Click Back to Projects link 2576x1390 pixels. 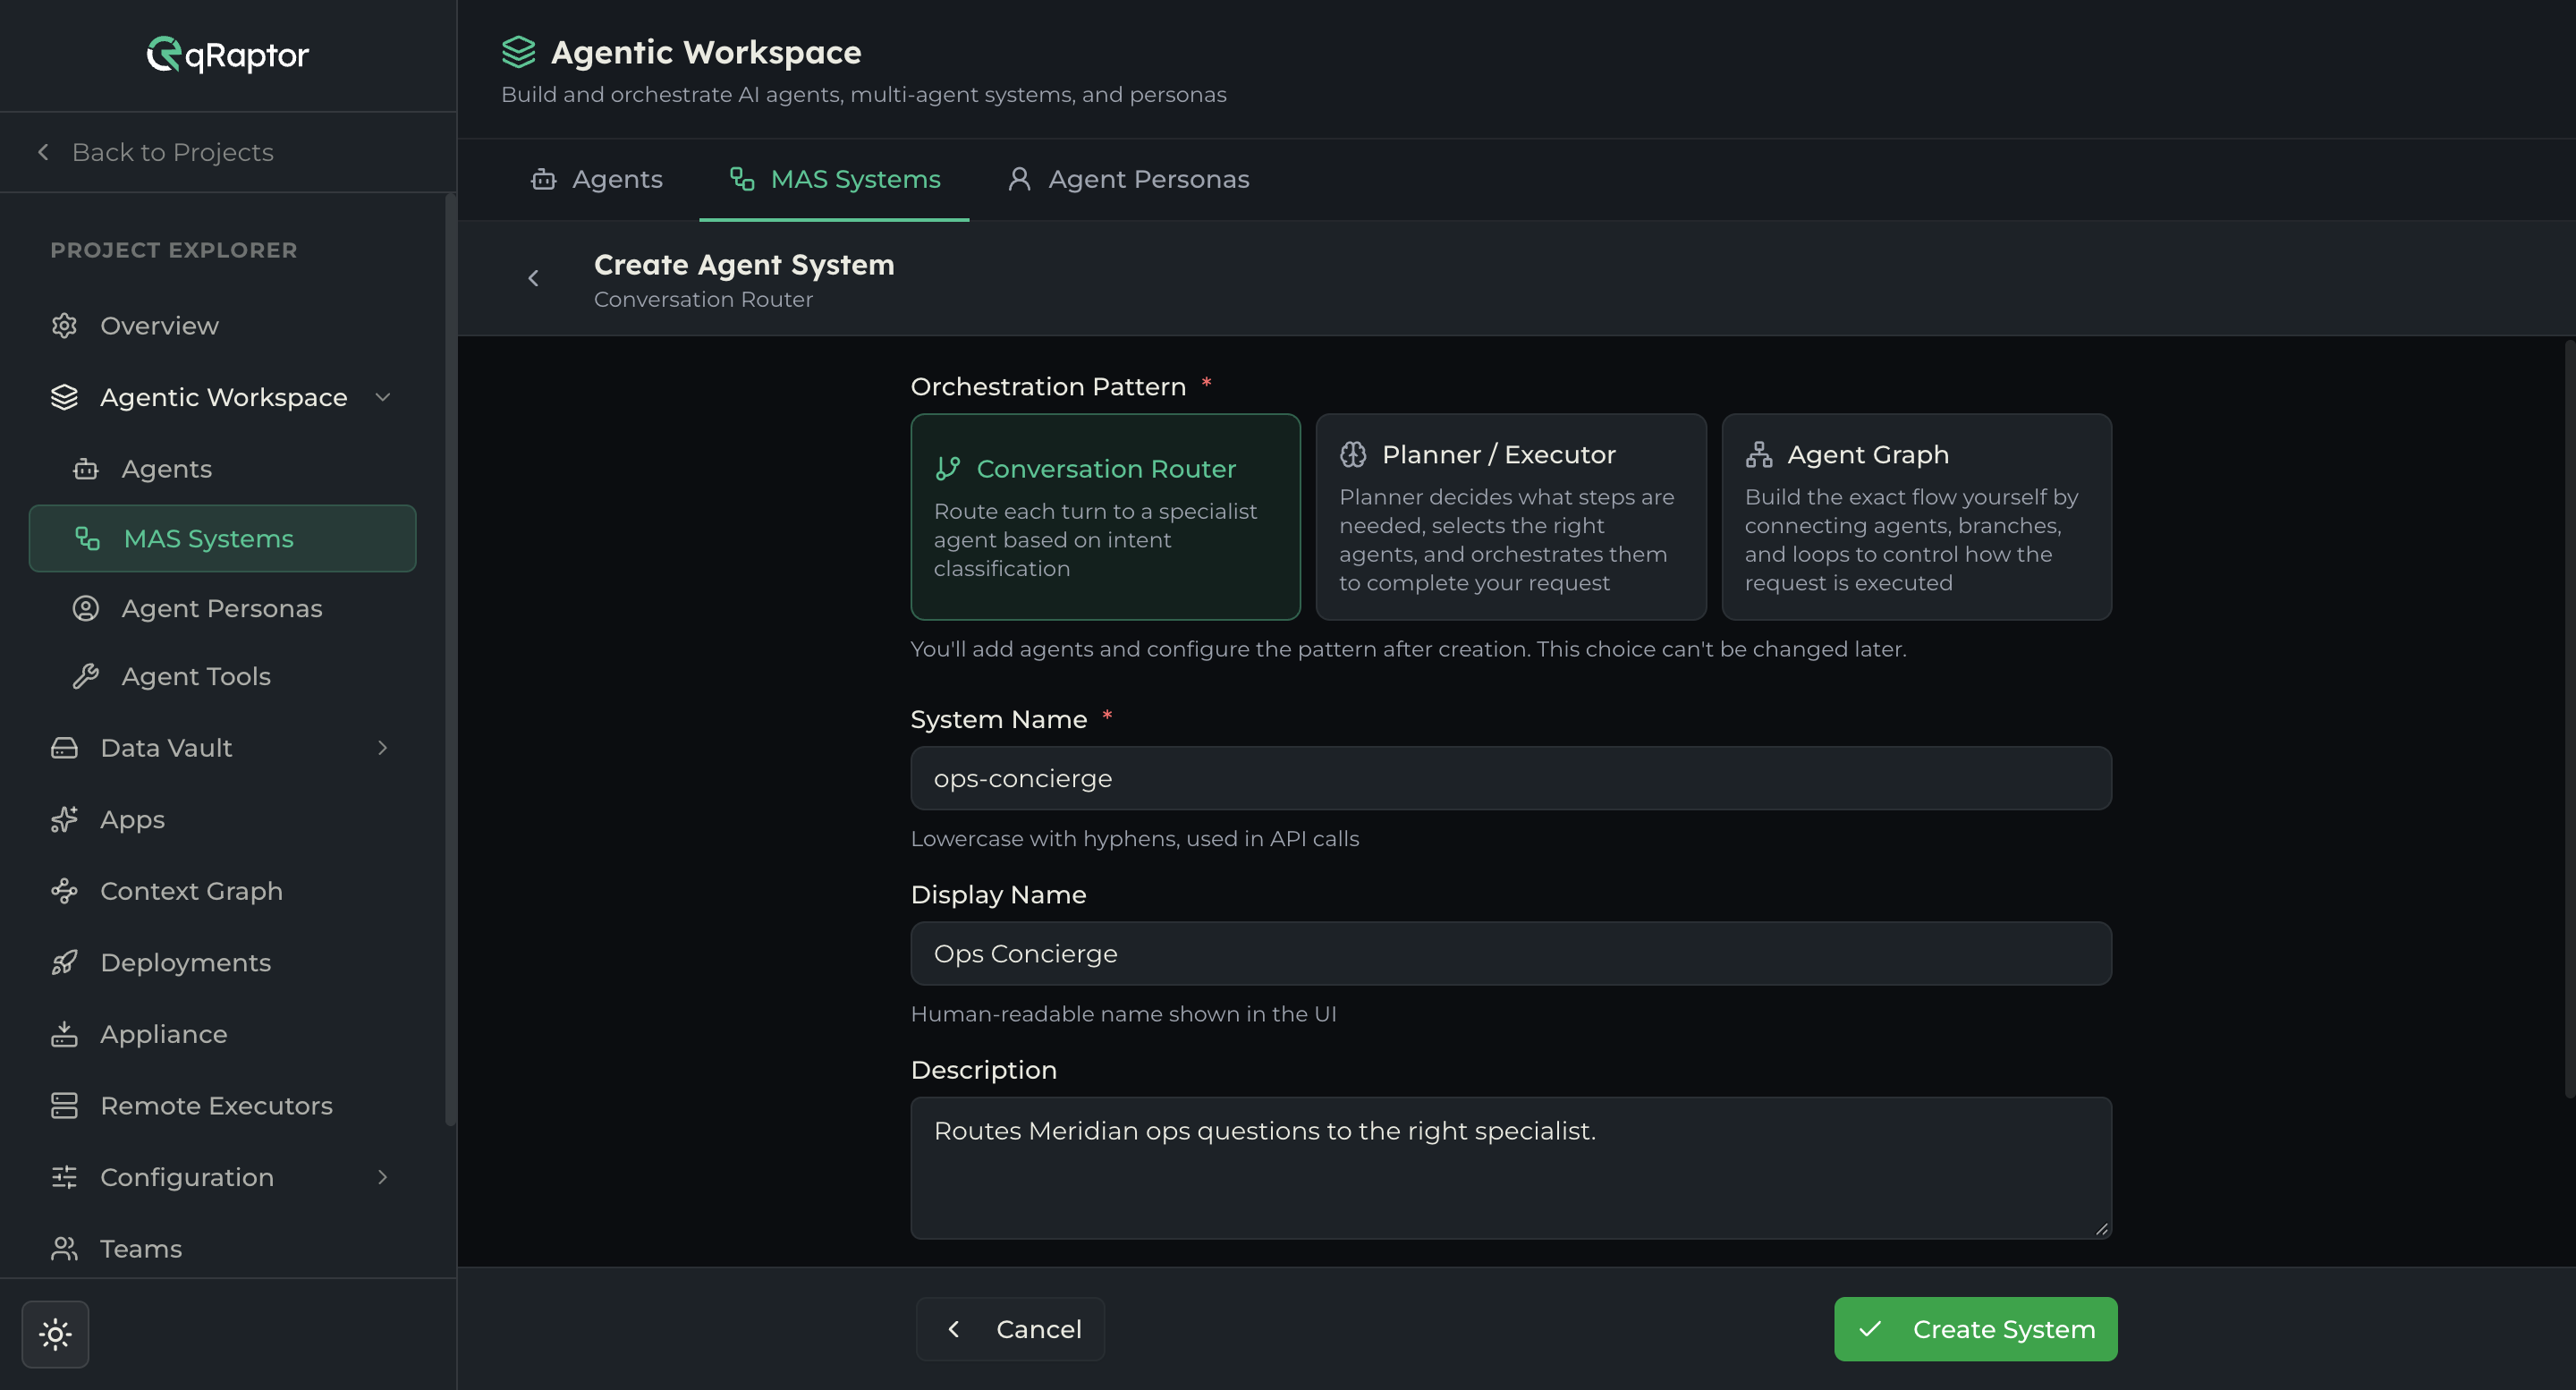[155, 152]
